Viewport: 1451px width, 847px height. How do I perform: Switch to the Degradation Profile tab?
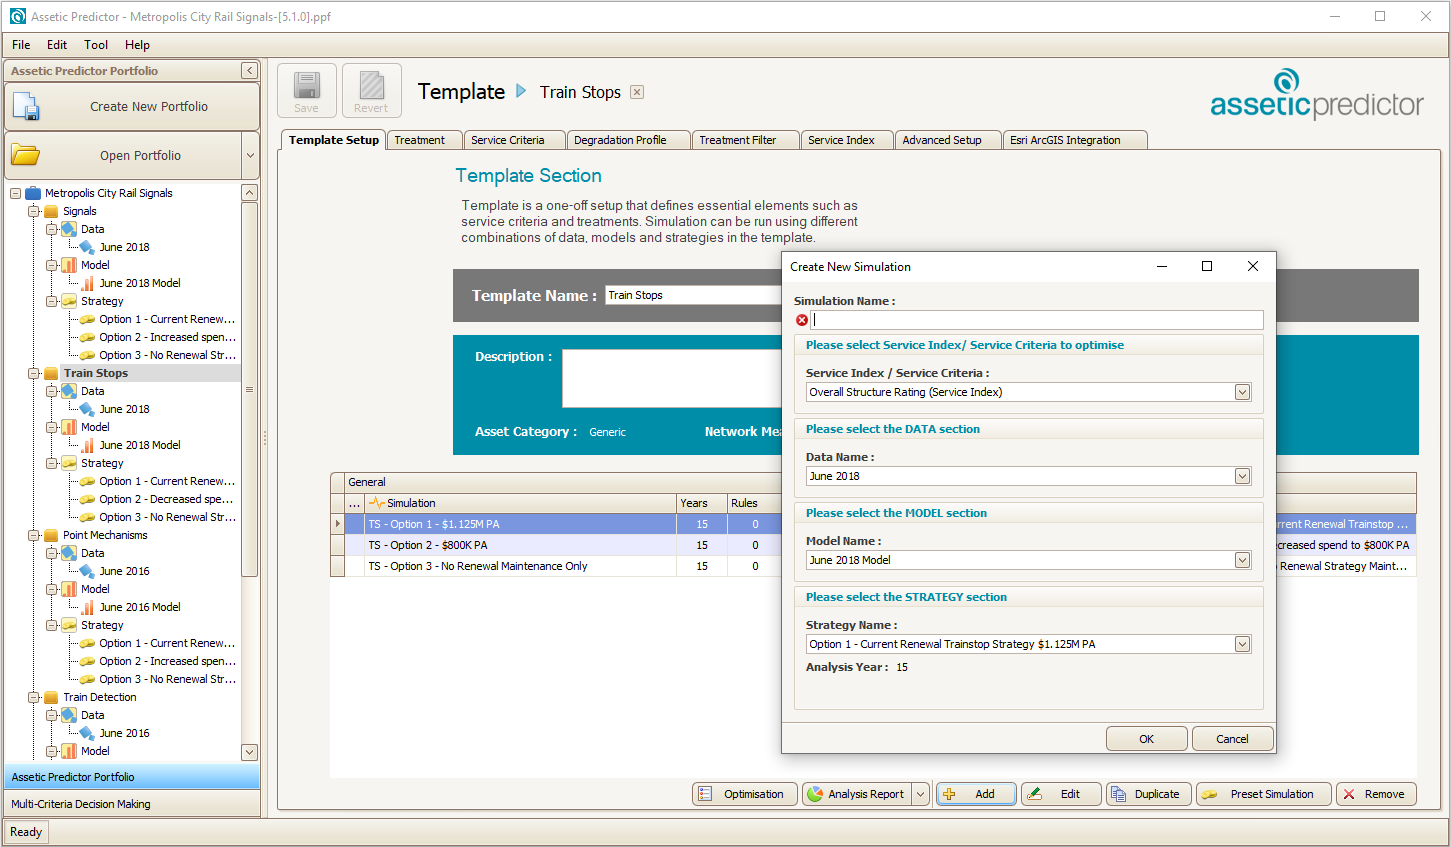point(620,140)
